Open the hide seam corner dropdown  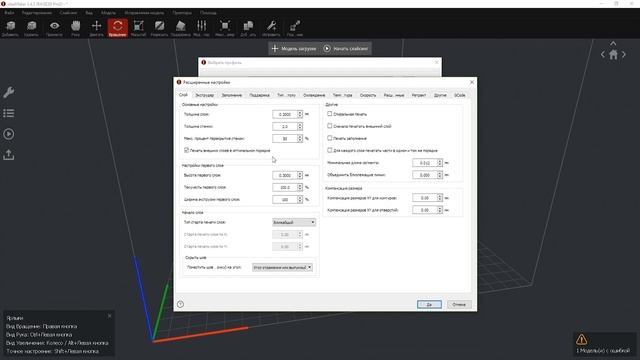[x=282, y=267]
